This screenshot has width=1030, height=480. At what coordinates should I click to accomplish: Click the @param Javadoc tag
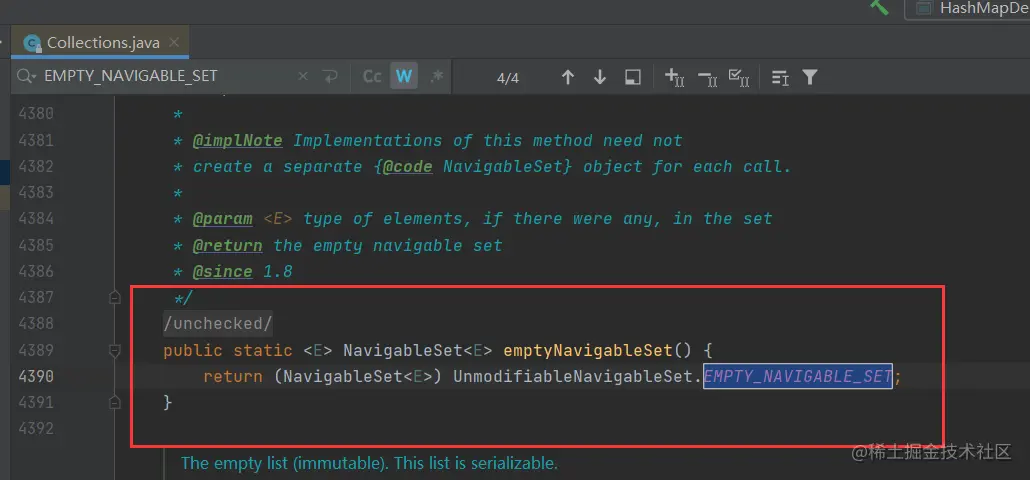[222, 219]
